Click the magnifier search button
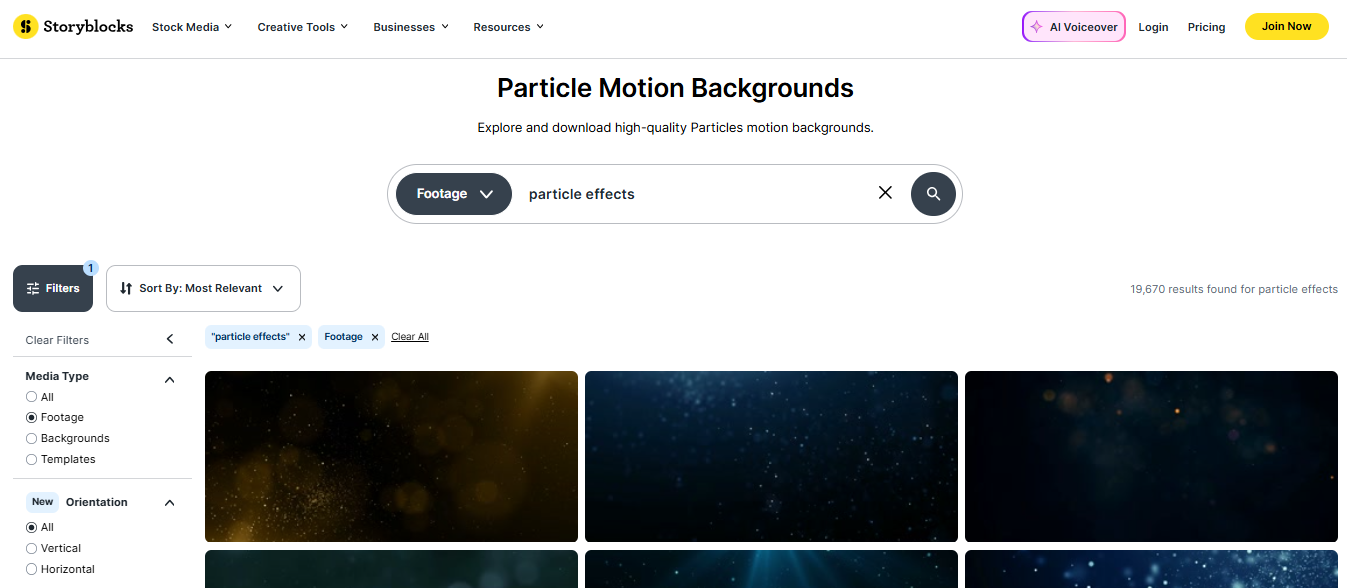1347x588 pixels. pyautogui.click(x=933, y=194)
